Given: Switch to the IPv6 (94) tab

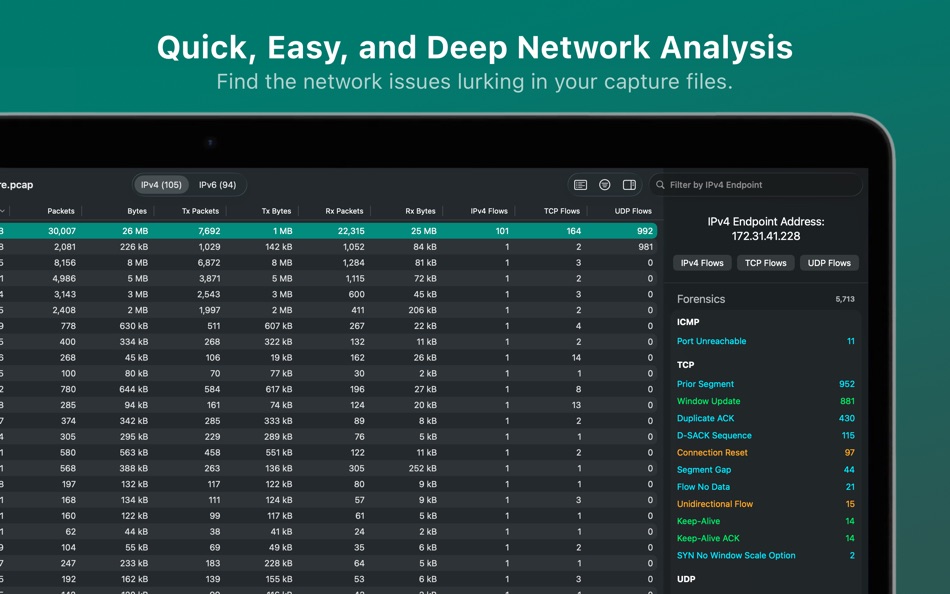Looking at the screenshot, I should click(218, 185).
